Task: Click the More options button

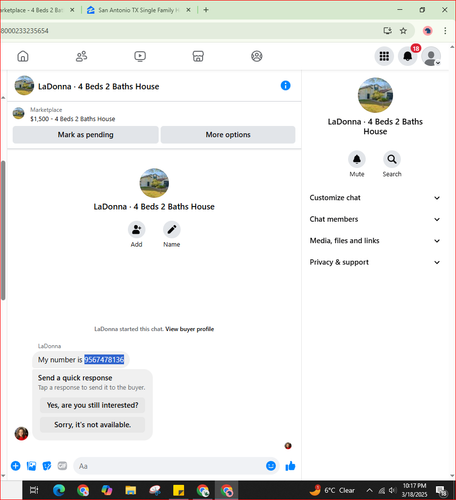Action: pyautogui.click(x=228, y=135)
